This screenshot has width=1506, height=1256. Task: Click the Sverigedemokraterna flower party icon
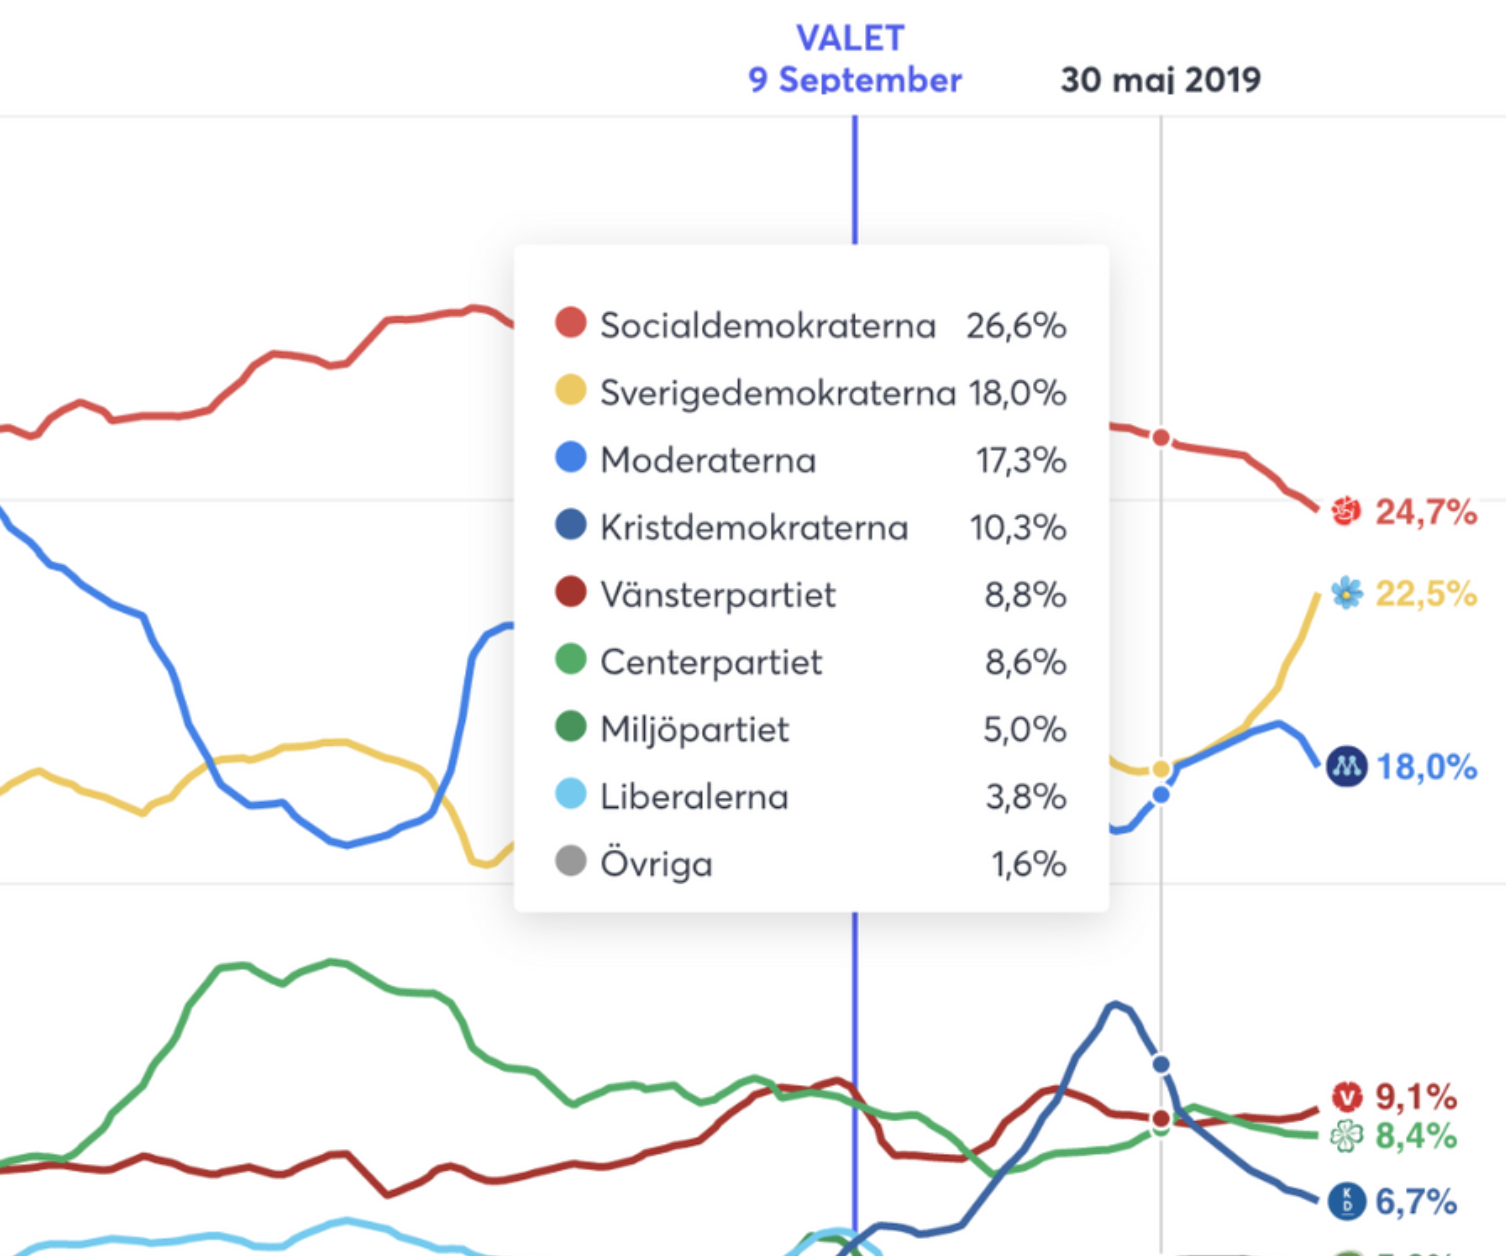[1347, 593]
